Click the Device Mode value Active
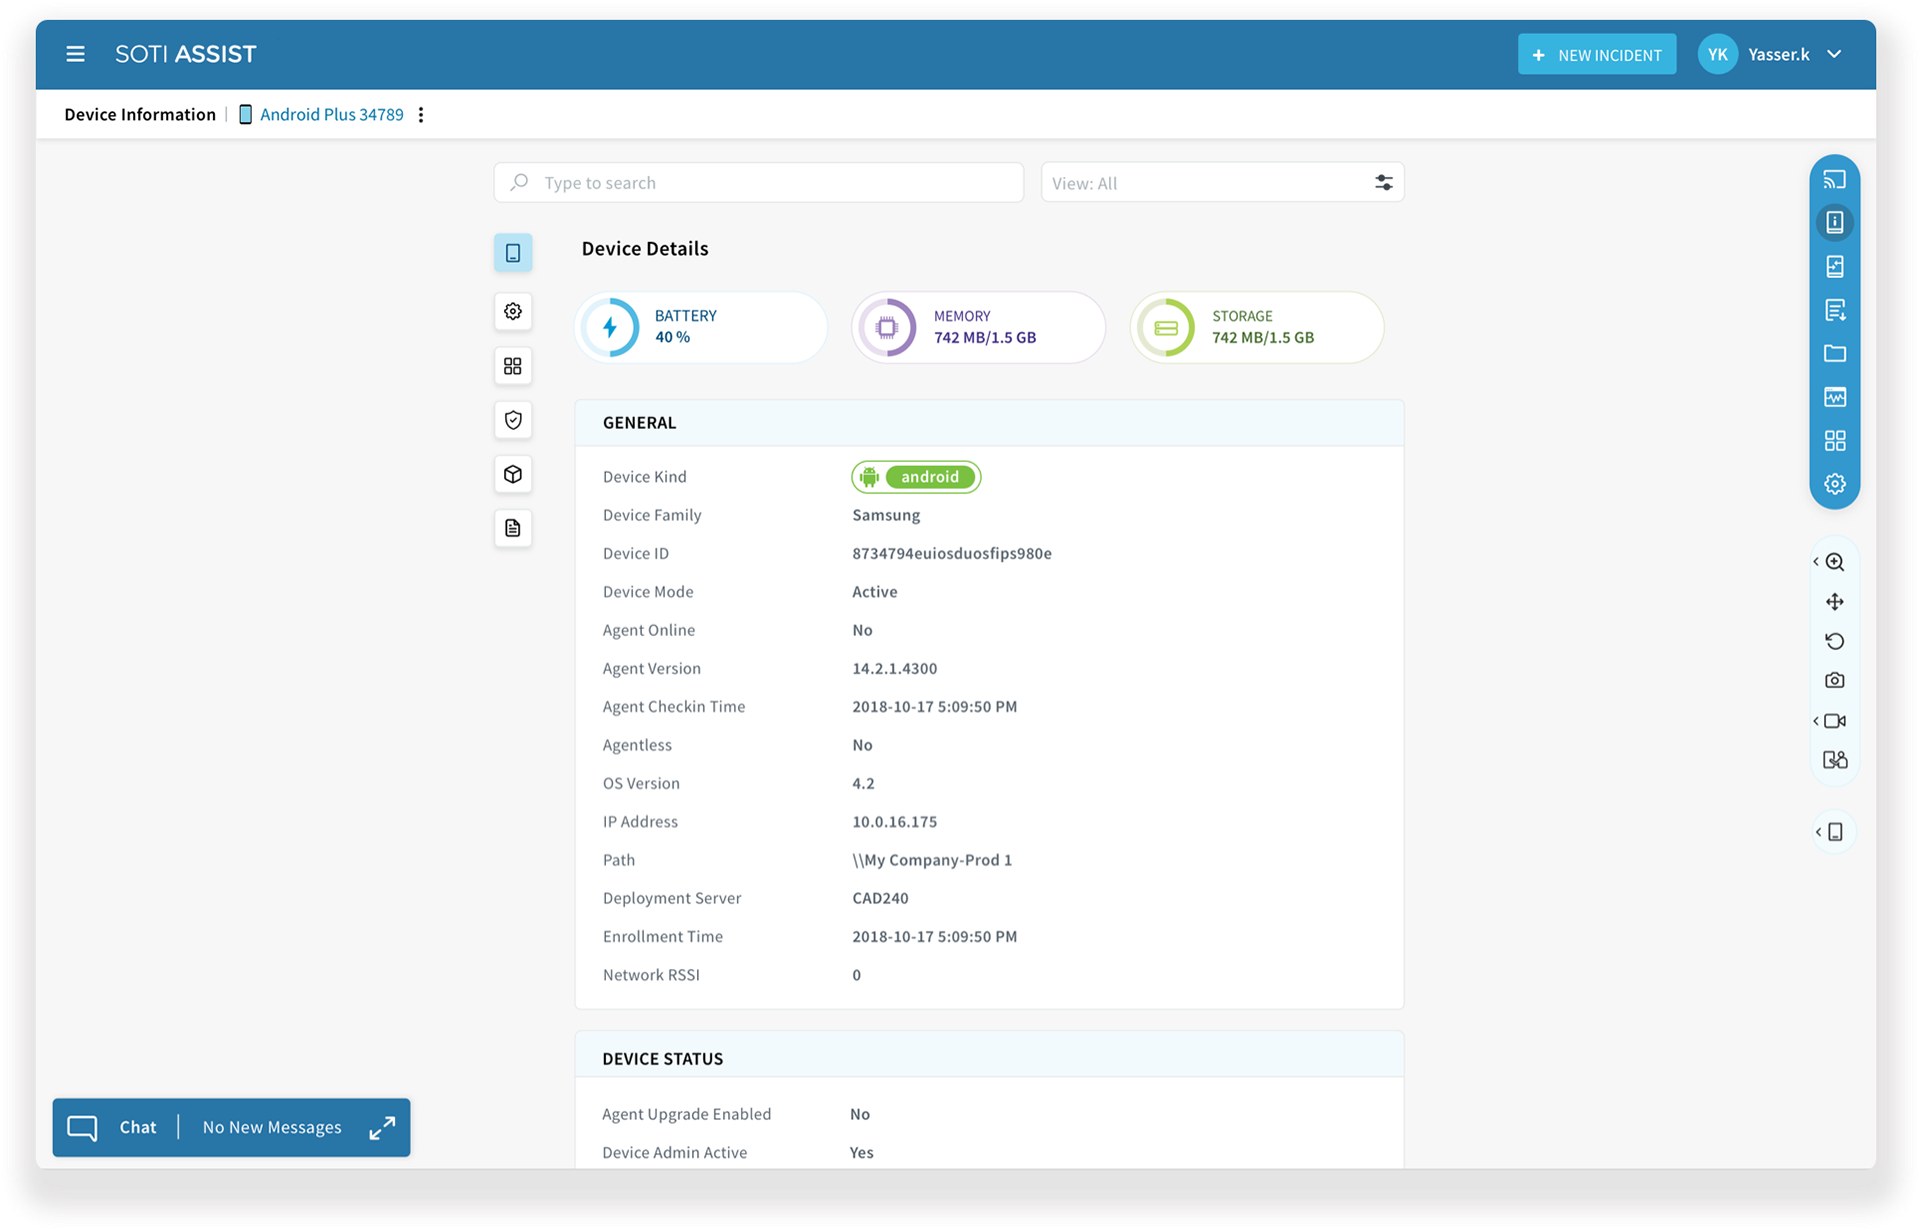Viewport: 1920px width, 1230px height. tap(875, 591)
